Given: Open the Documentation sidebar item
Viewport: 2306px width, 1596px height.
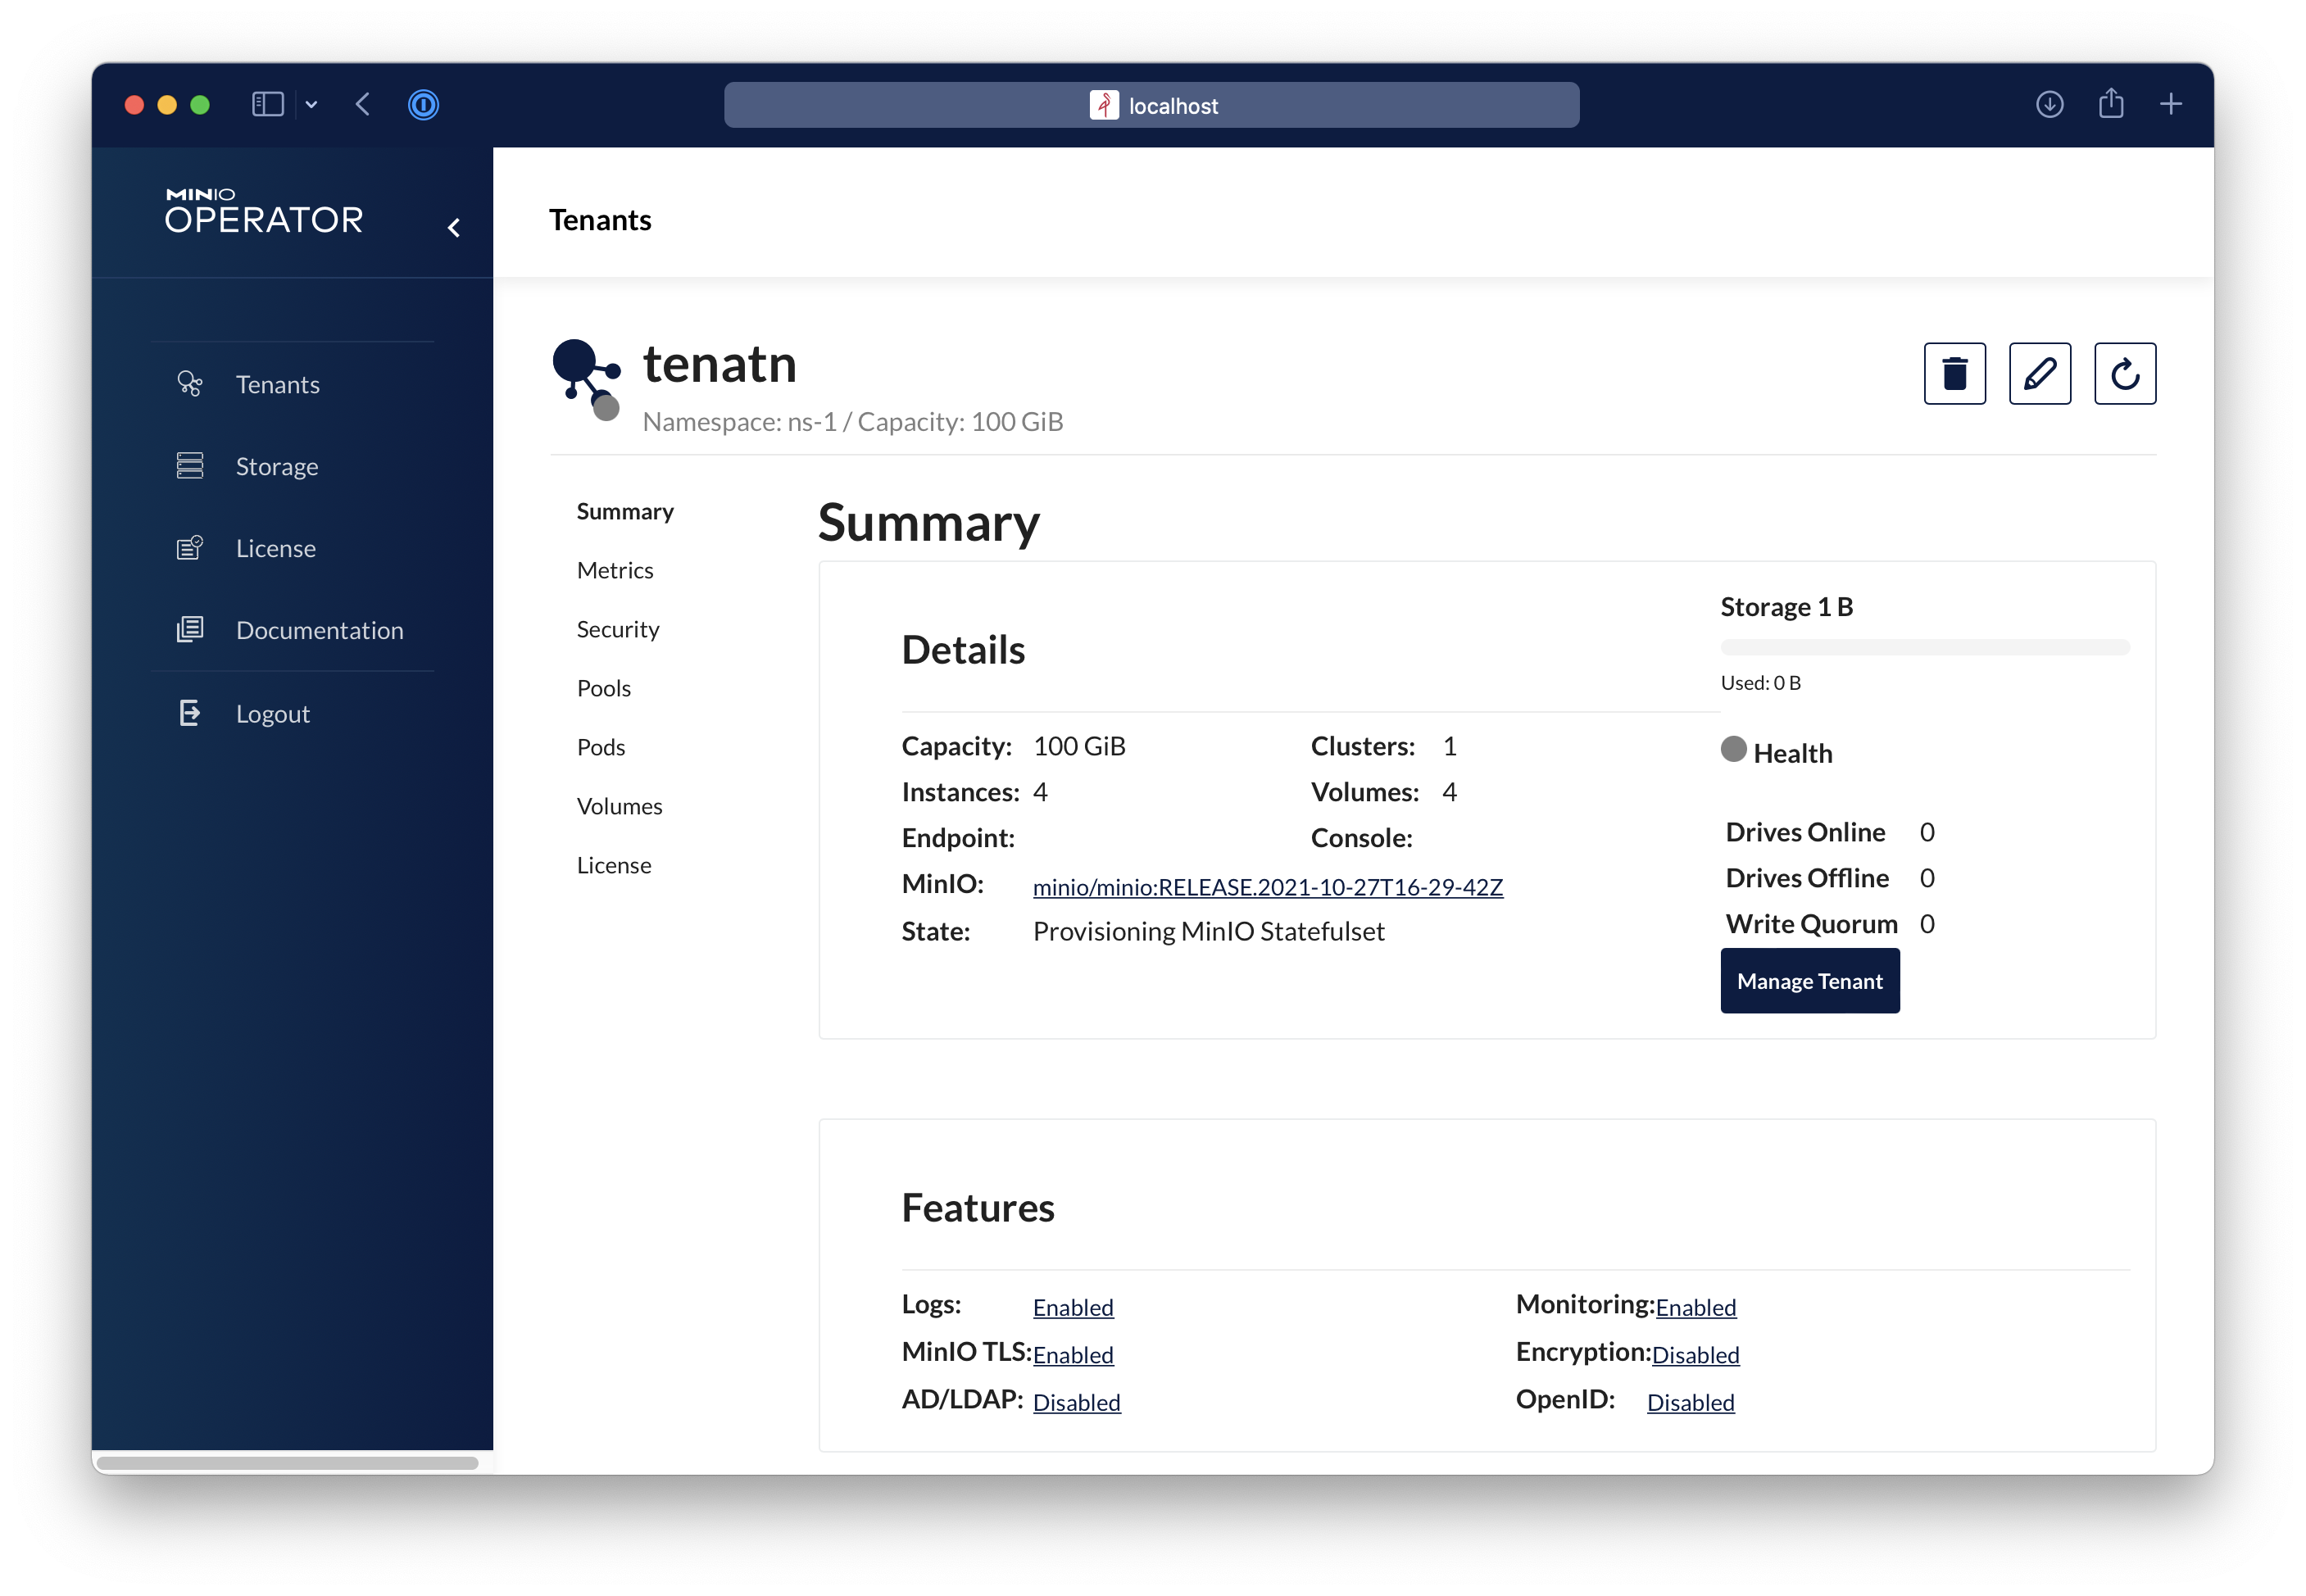Looking at the screenshot, I should 319,631.
